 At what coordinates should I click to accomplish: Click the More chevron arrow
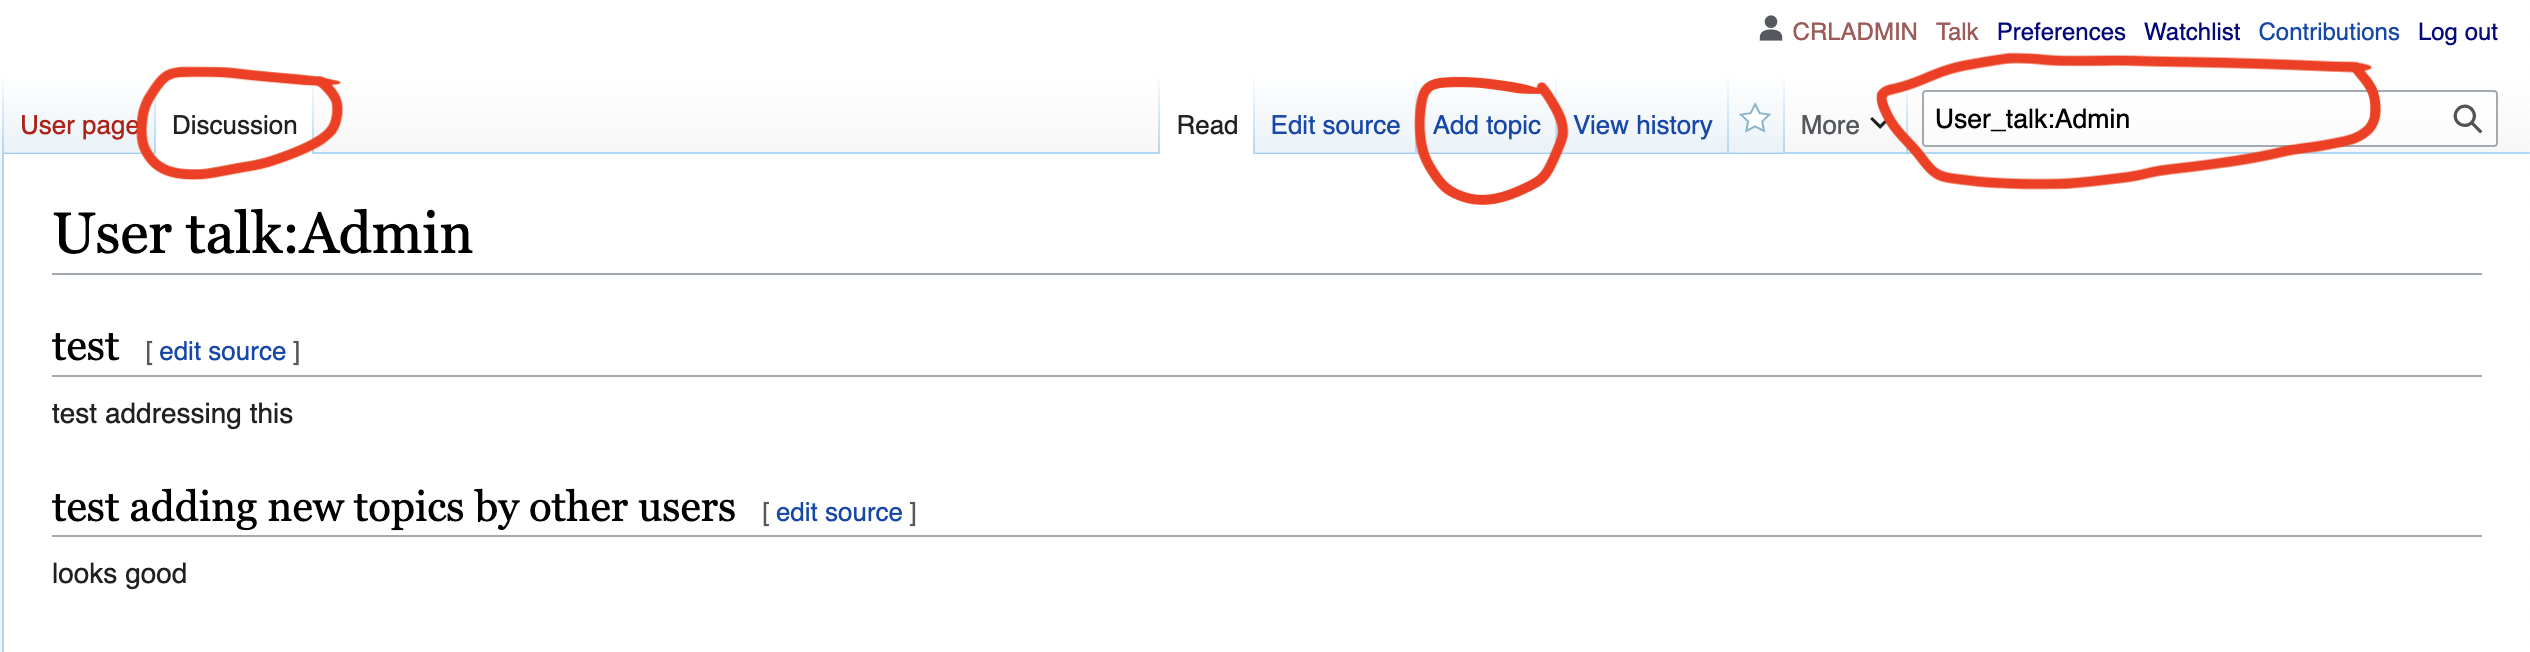(x=1878, y=124)
